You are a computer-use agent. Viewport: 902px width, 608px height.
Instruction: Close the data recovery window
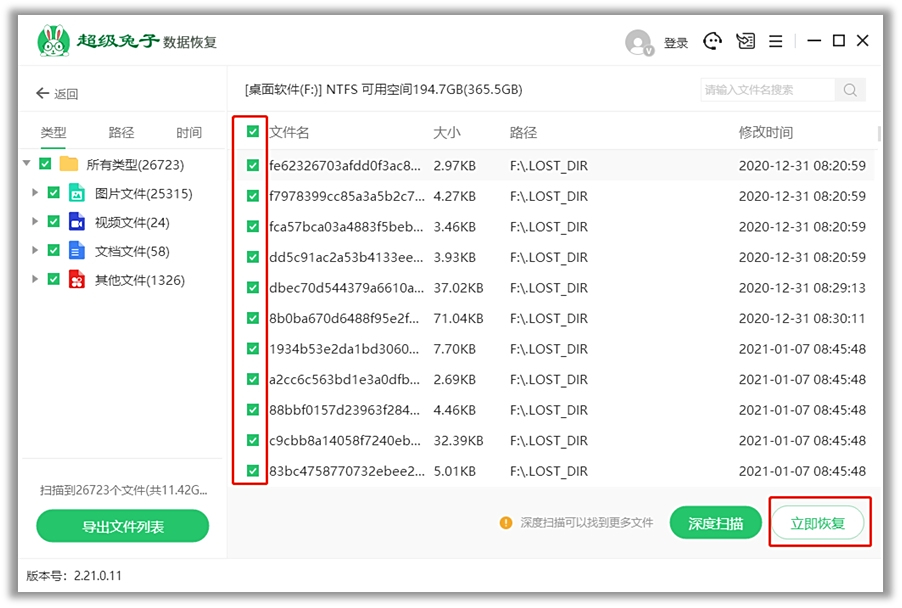coord(862,41)
